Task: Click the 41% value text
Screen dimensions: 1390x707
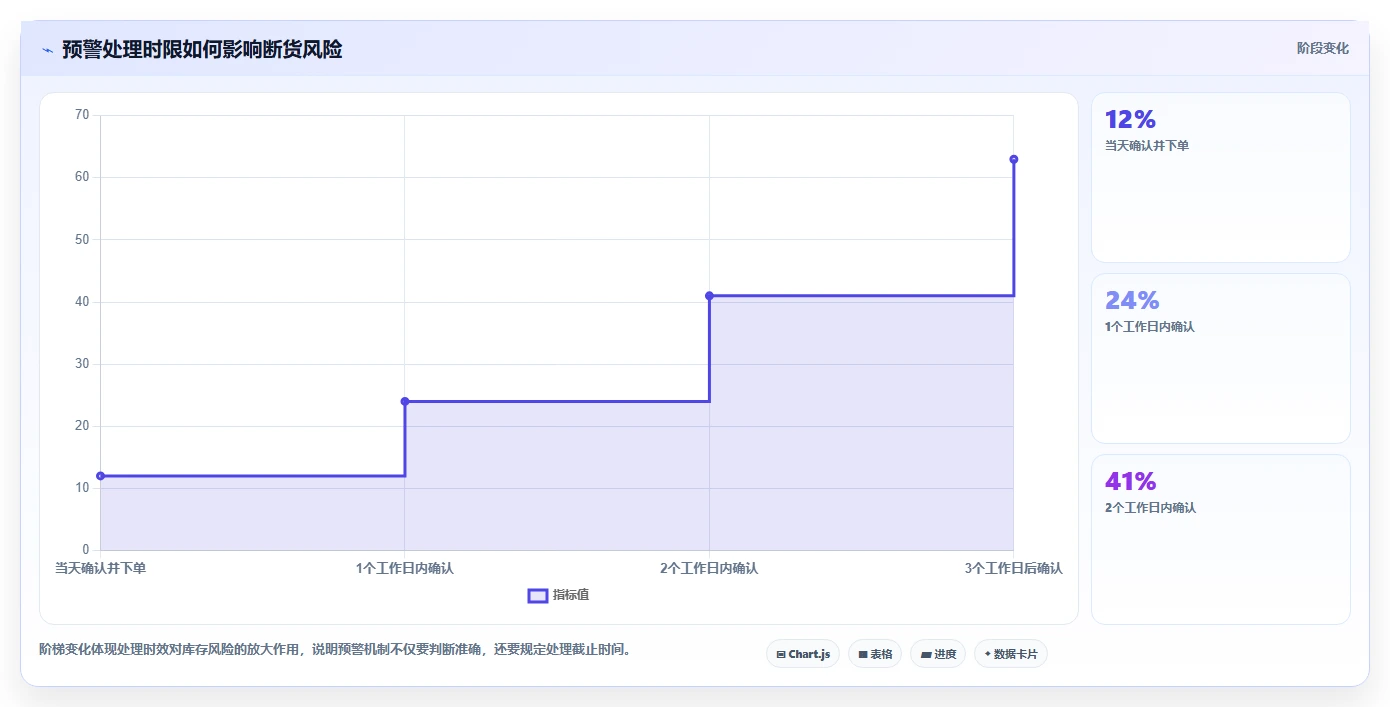Action: click(x=1131, y=482)
